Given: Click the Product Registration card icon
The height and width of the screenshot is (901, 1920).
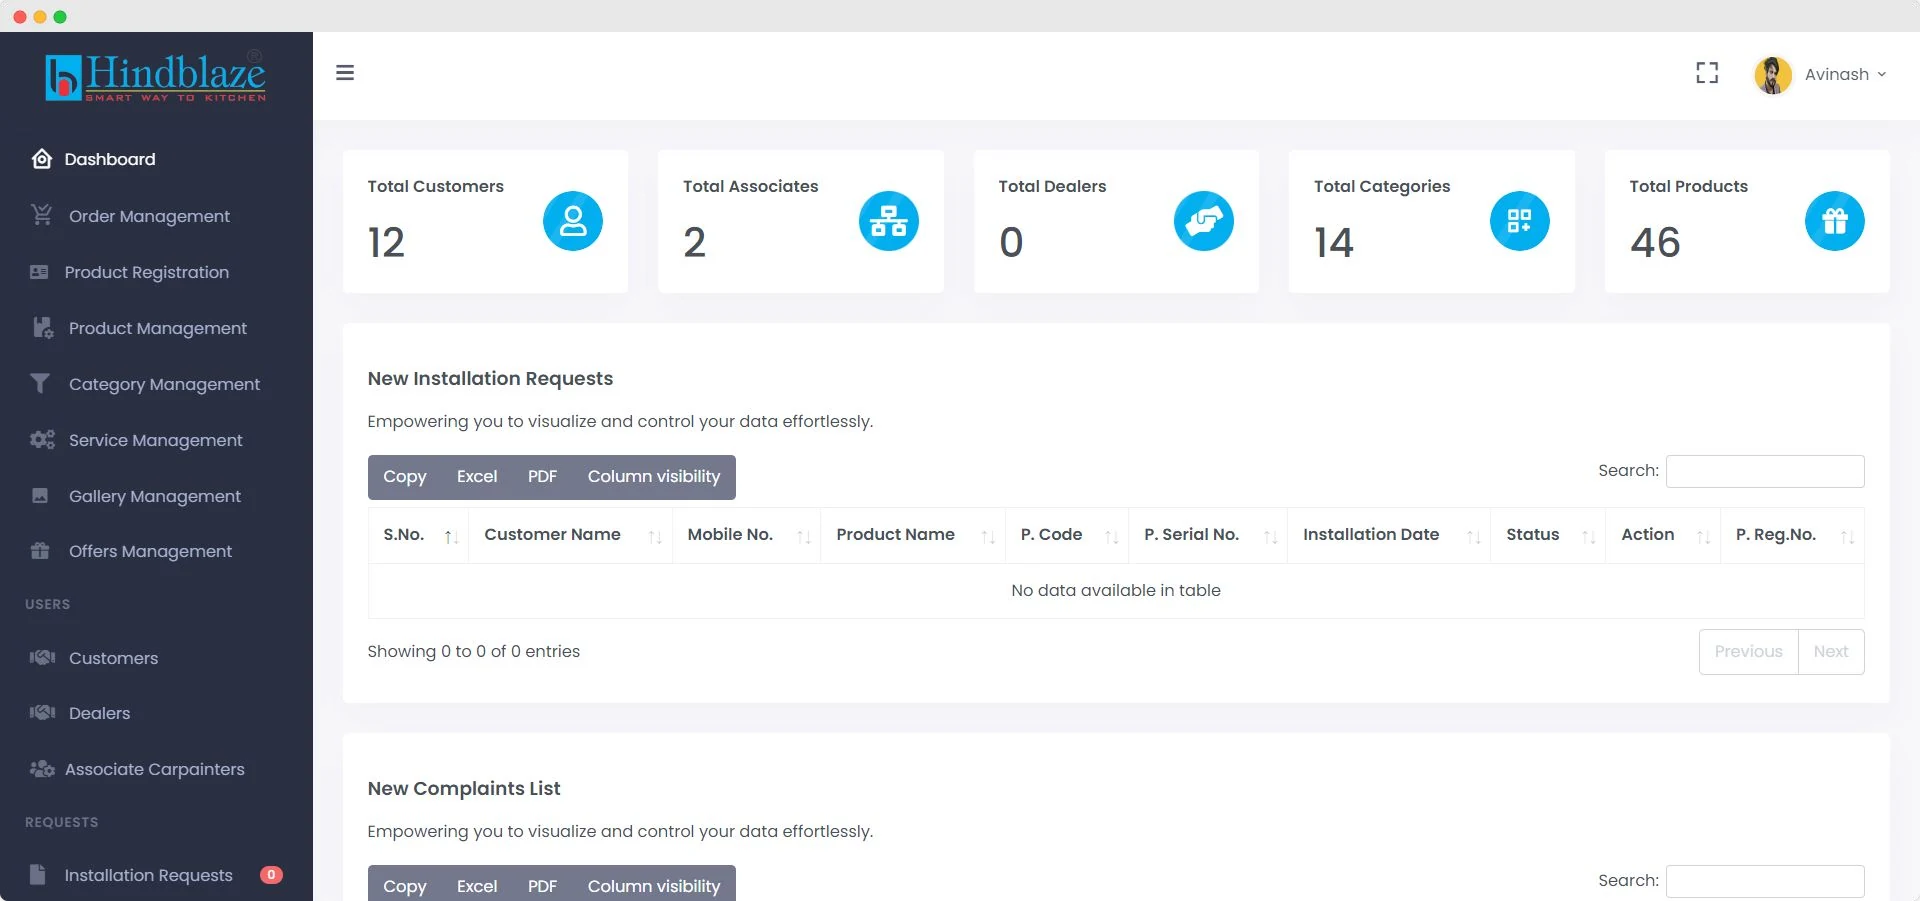Looking at the screenshot, I should pos(40,272).
